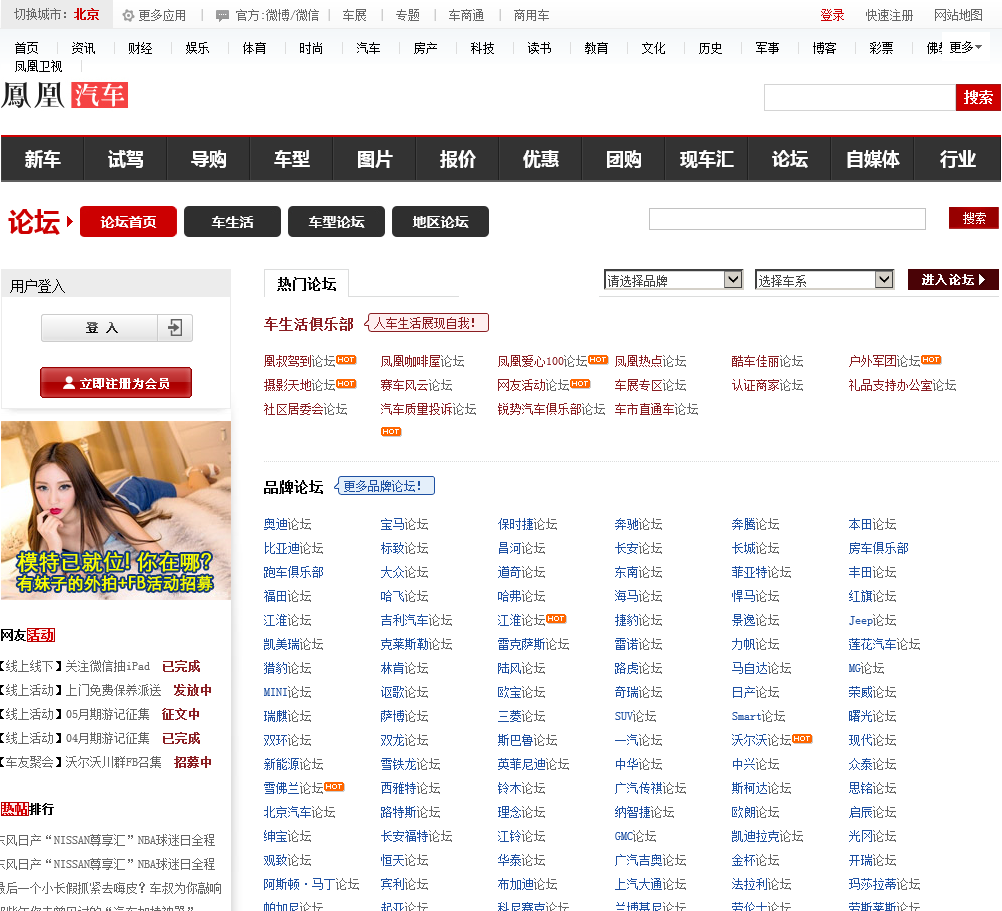
Task: Open 沃尔沃川群FB召集 activity
Action: [113, 762]
